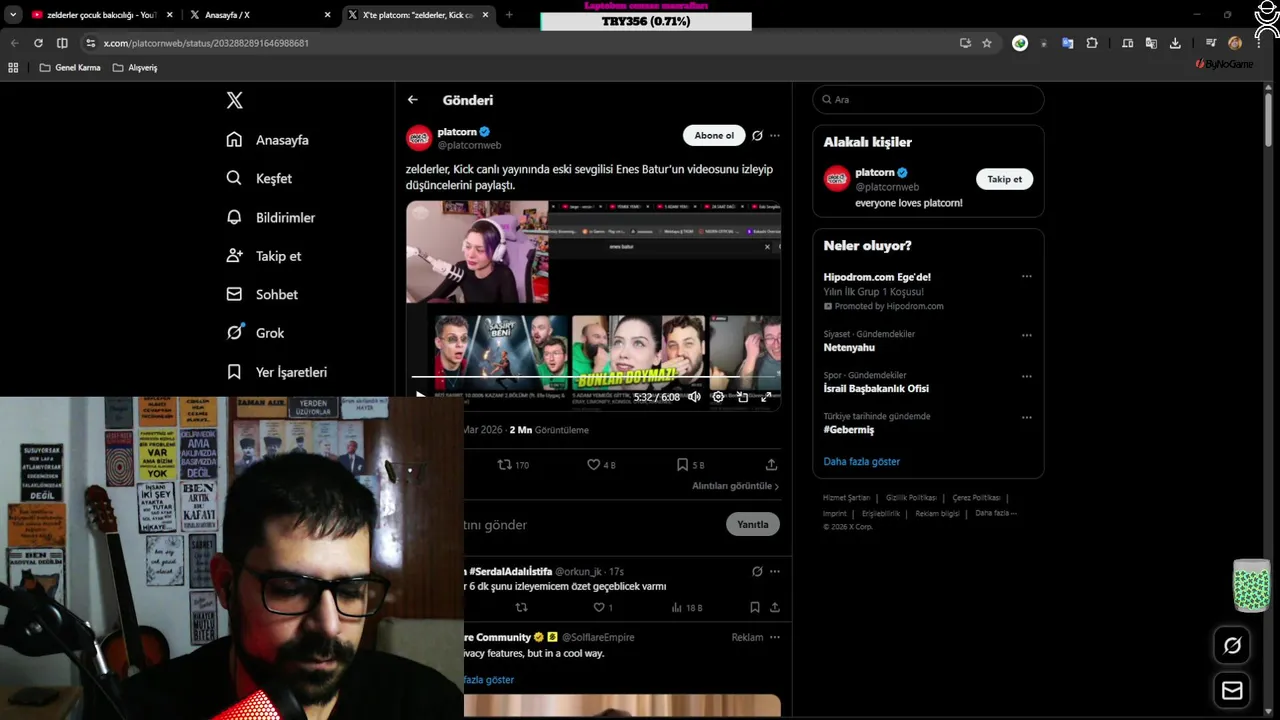Click the Yanıtla button
The width and height of the screenshot is (1280, 720).
pyautogui.click(x=752, y=524)
